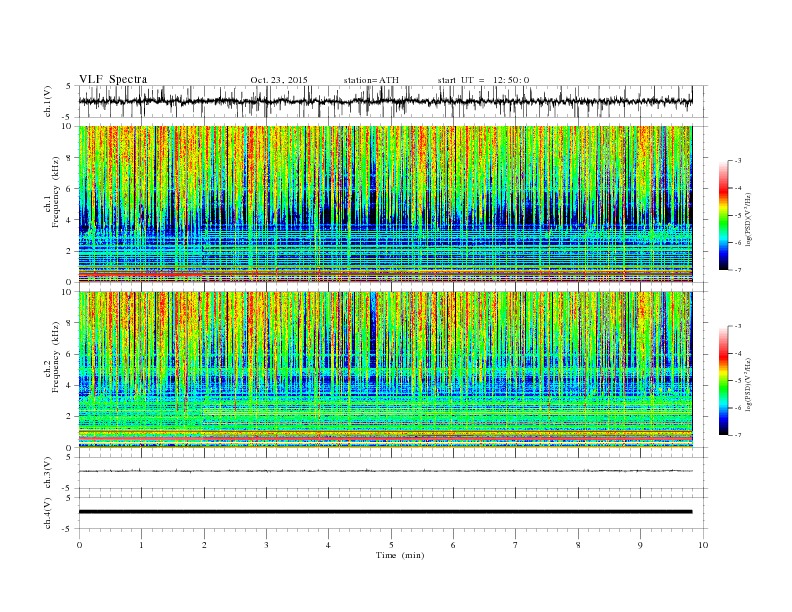Click the time axis tick label "7"
This screenshot has width=792, height=612.
(516, 545)
